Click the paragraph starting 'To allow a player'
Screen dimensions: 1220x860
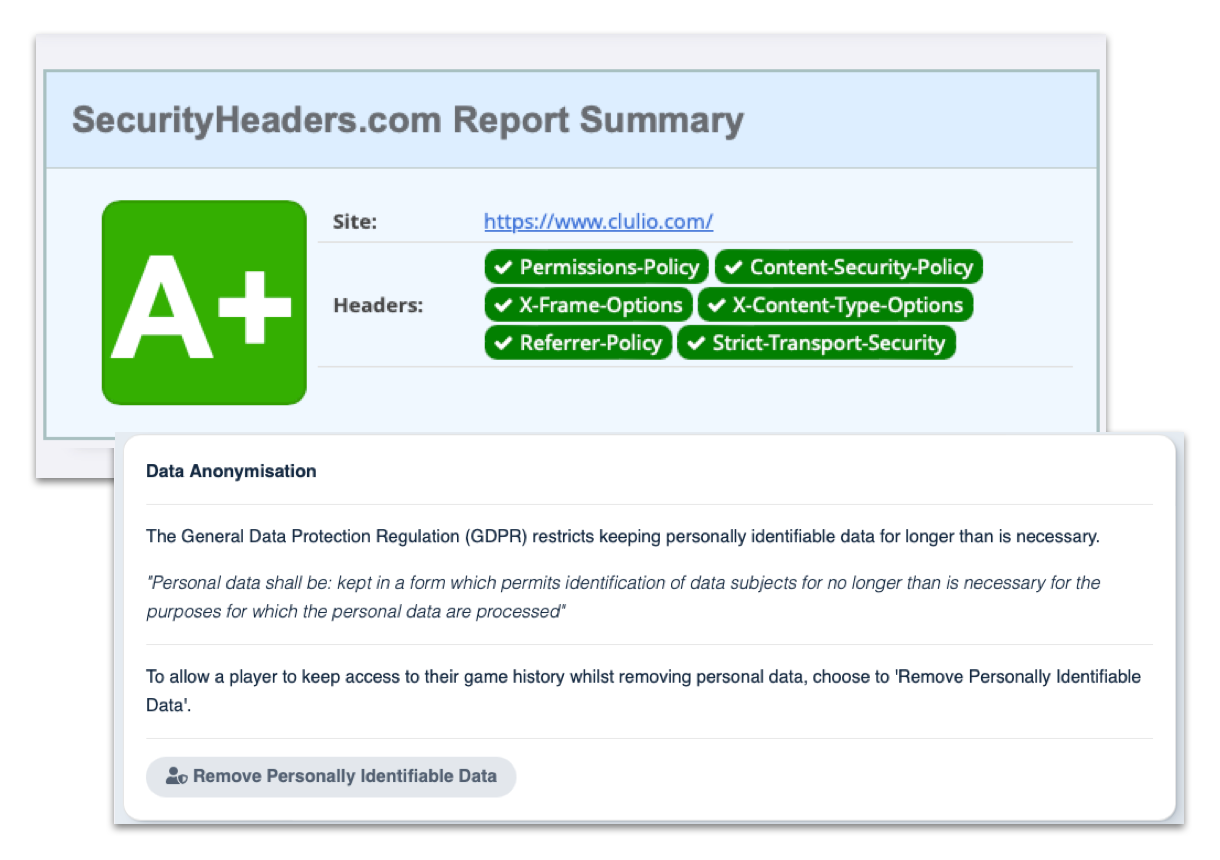click(x=643, y=691)
